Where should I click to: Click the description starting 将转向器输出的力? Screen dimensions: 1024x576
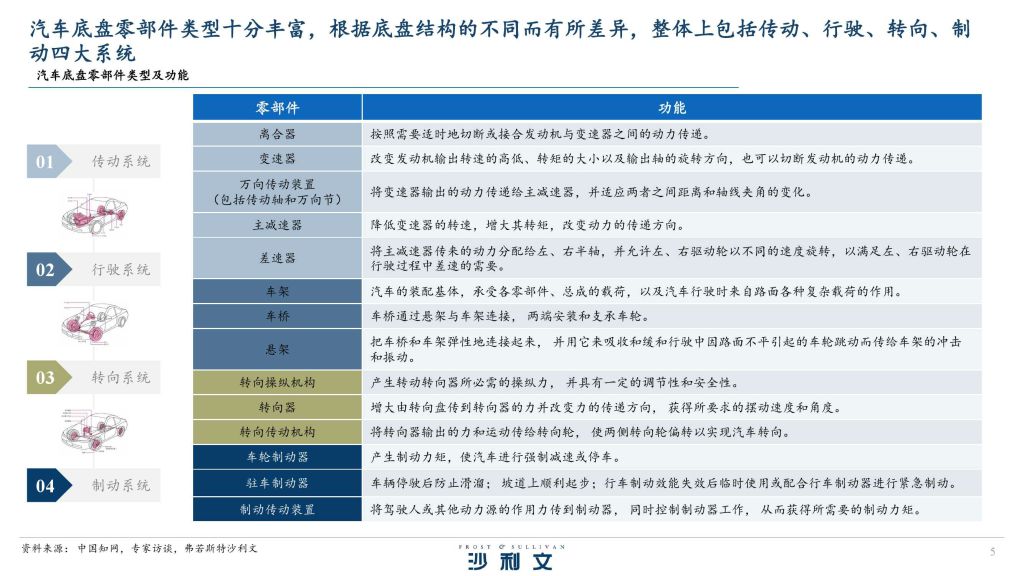(x=581, y=432)
